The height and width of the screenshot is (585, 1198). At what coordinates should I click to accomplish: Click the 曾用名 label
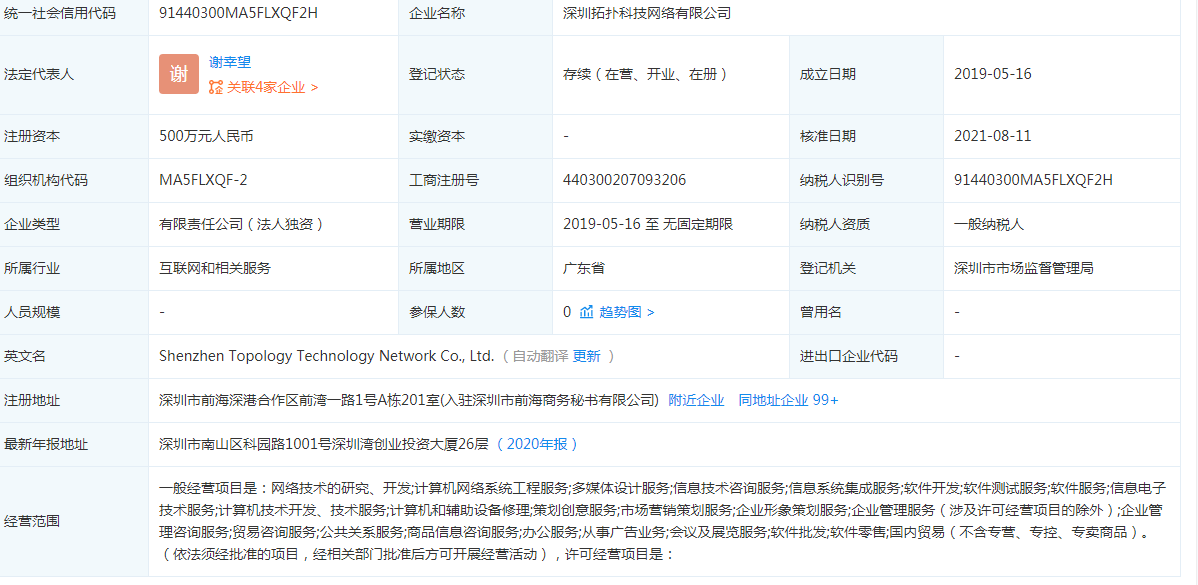(820, 312)
